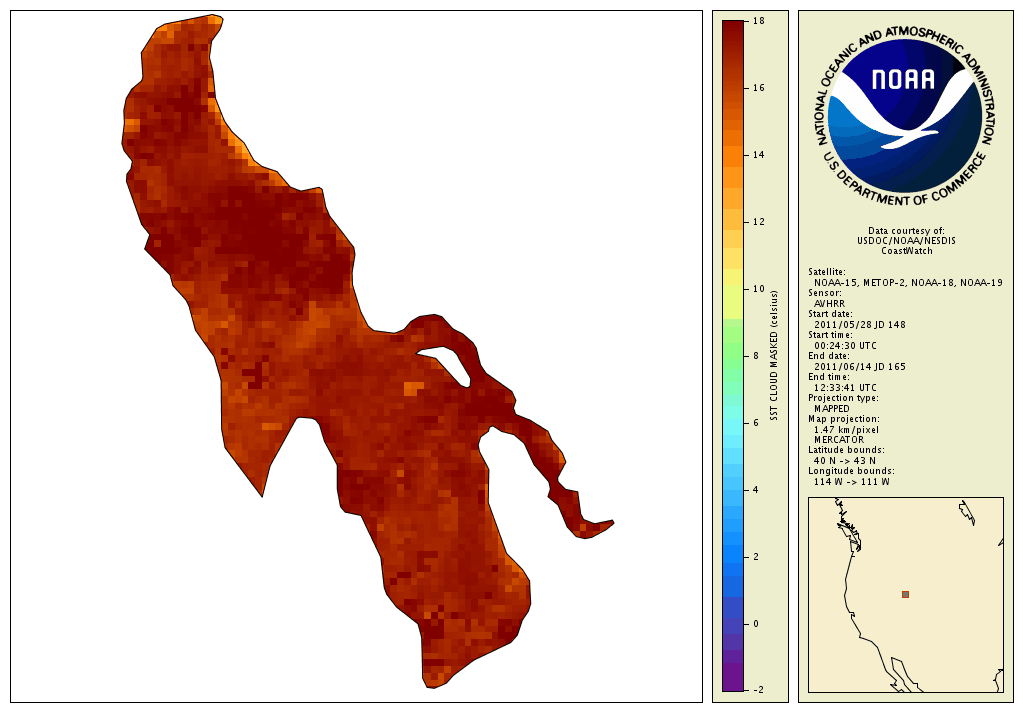The width and height of the screenshot is (1023, 712).
Task: Click the 'MAPPED' projection value
Action: [x=832, y=409]
